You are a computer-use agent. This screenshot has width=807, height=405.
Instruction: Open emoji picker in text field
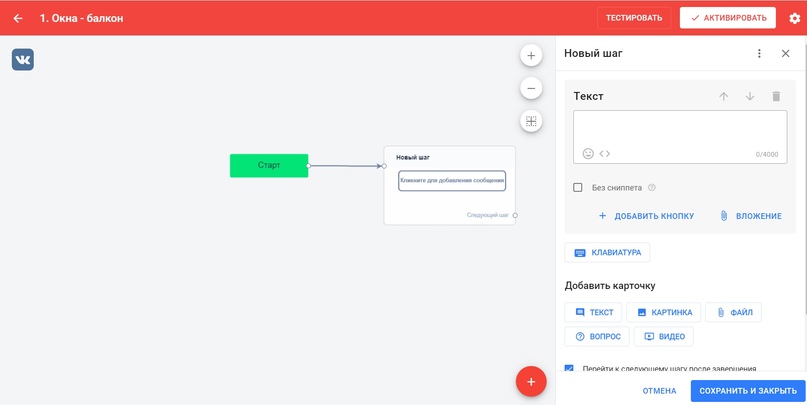(x=588, y=154)
